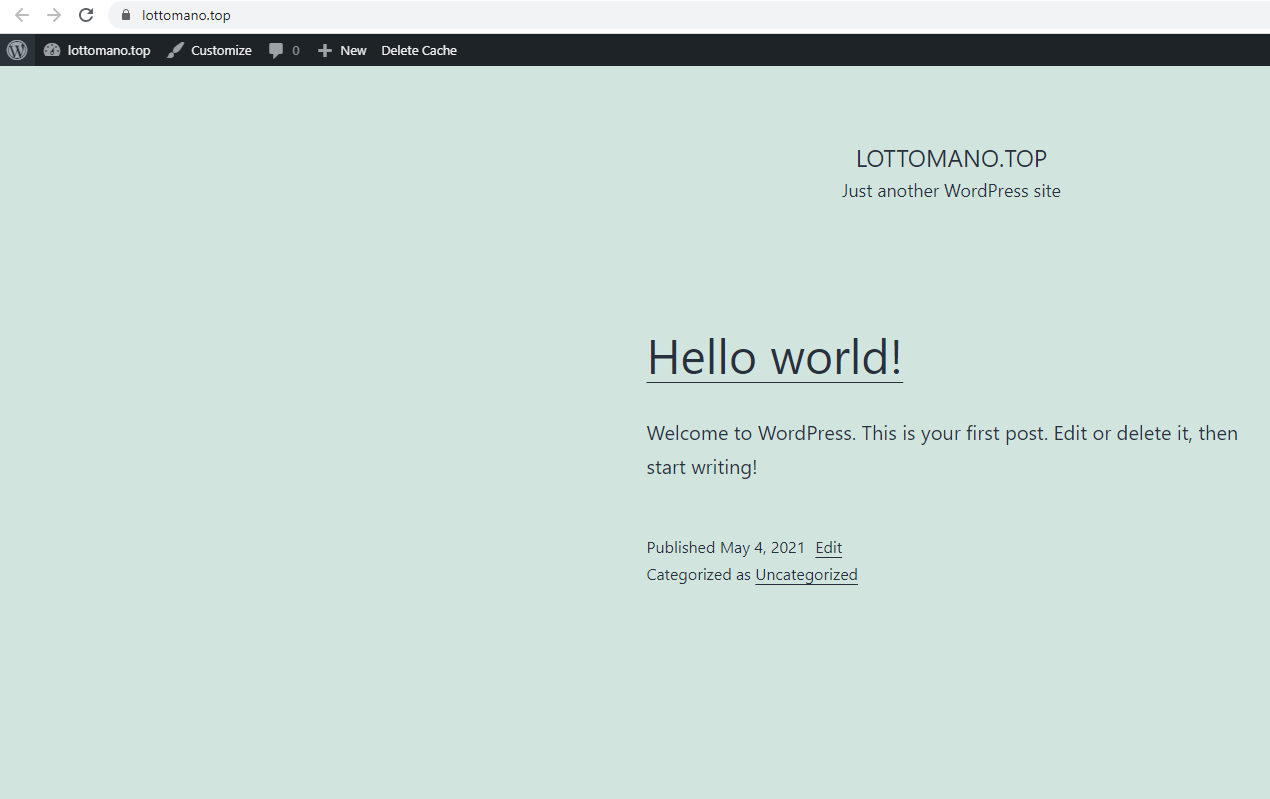1270x799 pixels.
Task: Go to the LOTTOMANO.TOP site title
Action: pos(951,158)
